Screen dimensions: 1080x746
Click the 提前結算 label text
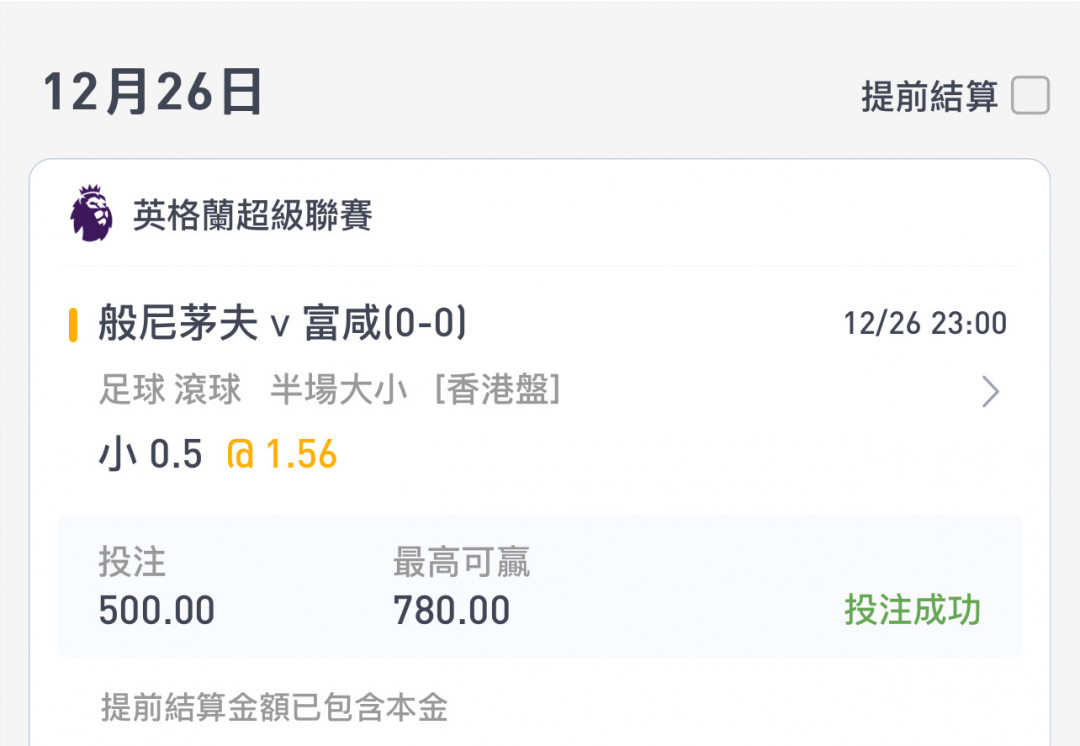929,96
